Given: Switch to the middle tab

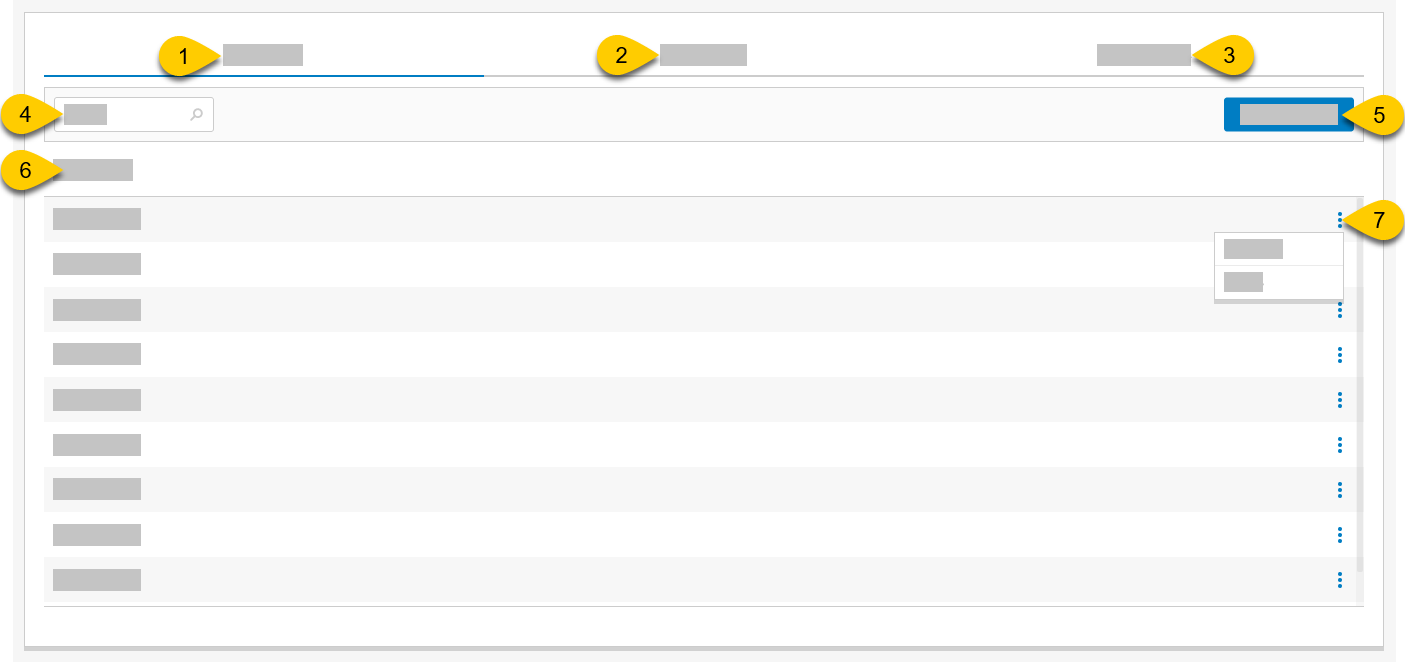Looking at the screenshot, I should tap(701, 55).
